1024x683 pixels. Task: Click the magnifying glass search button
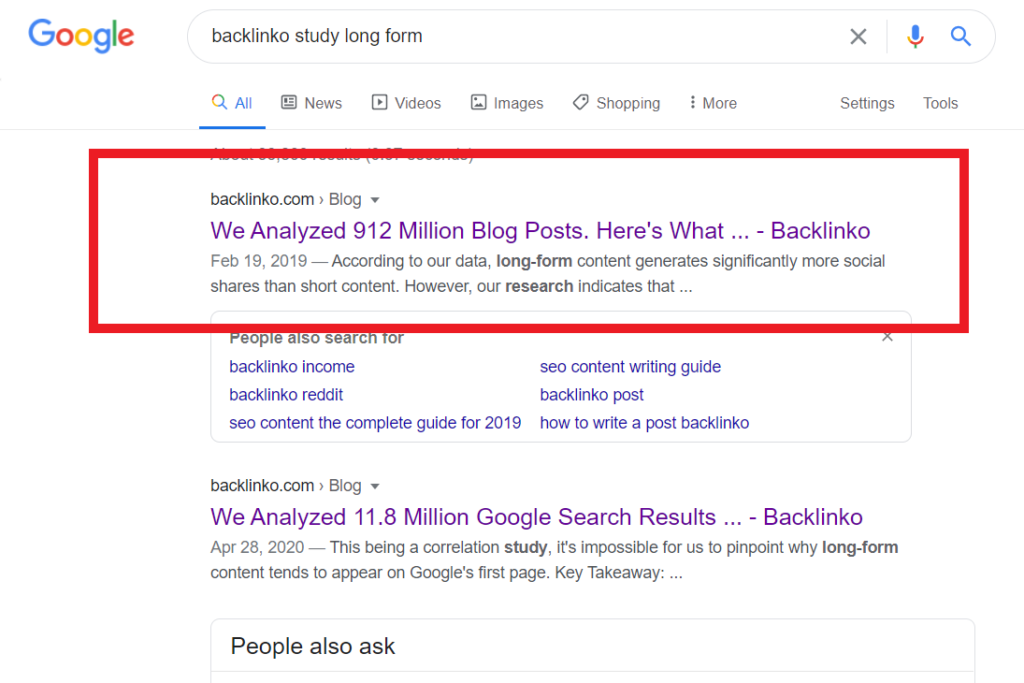point(961,37)
